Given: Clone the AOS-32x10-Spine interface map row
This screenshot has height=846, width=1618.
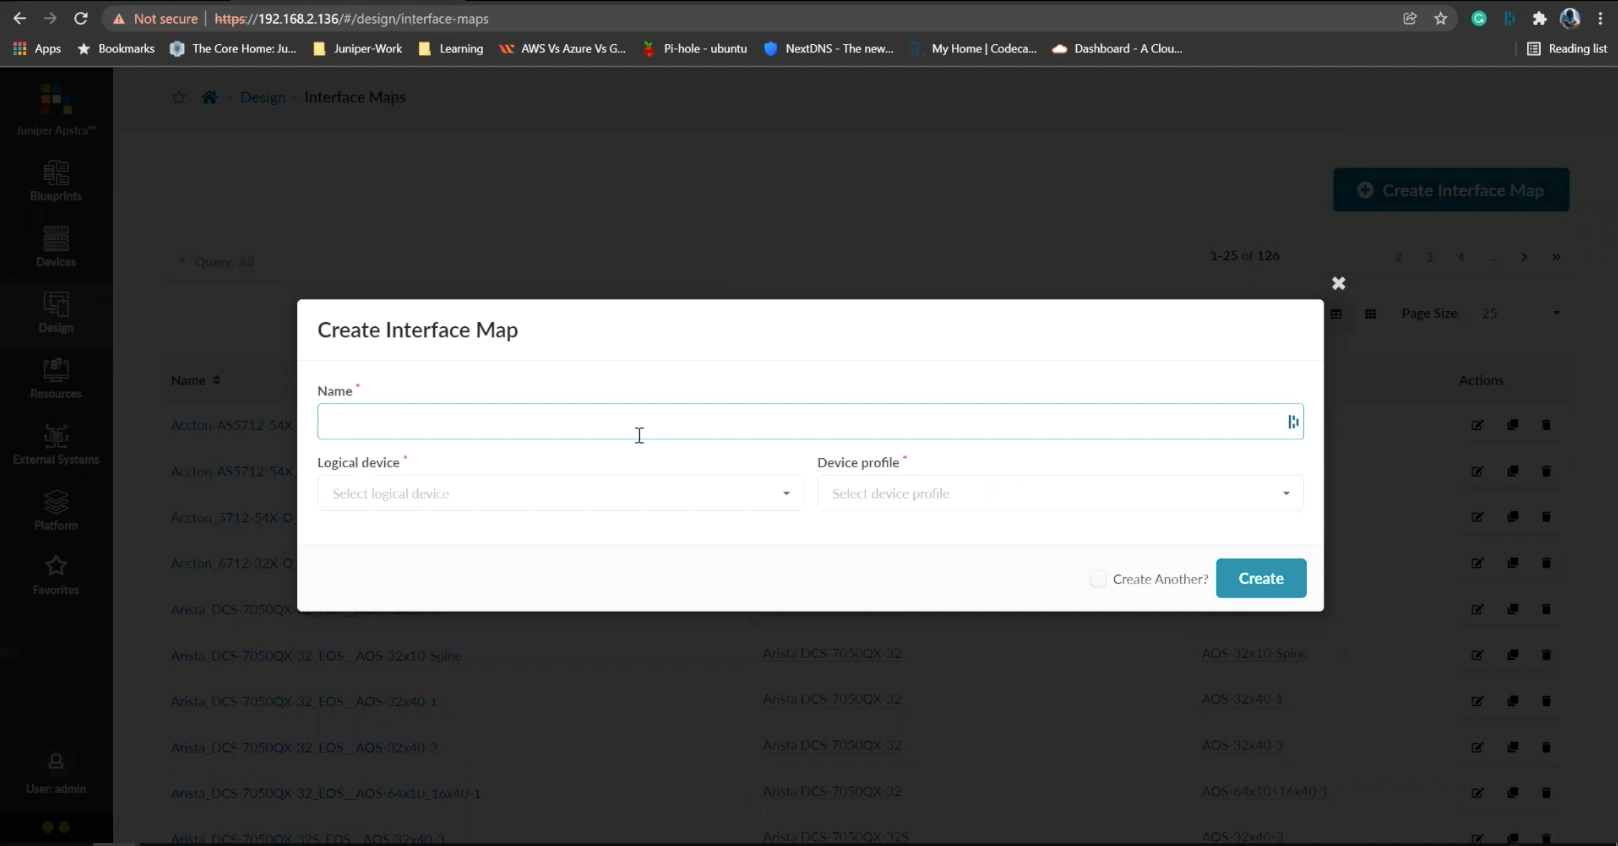Looking at the screenshot, I should 1513,655.
